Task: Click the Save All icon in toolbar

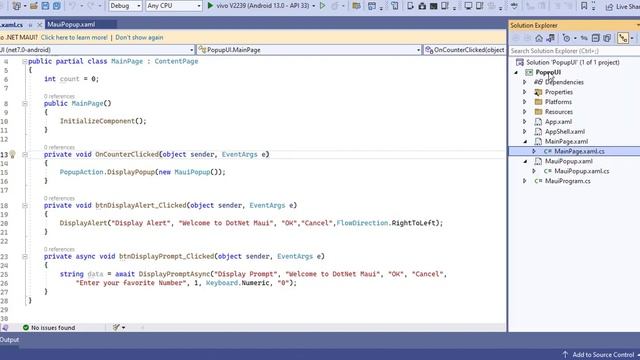Action: coord(57,6)
